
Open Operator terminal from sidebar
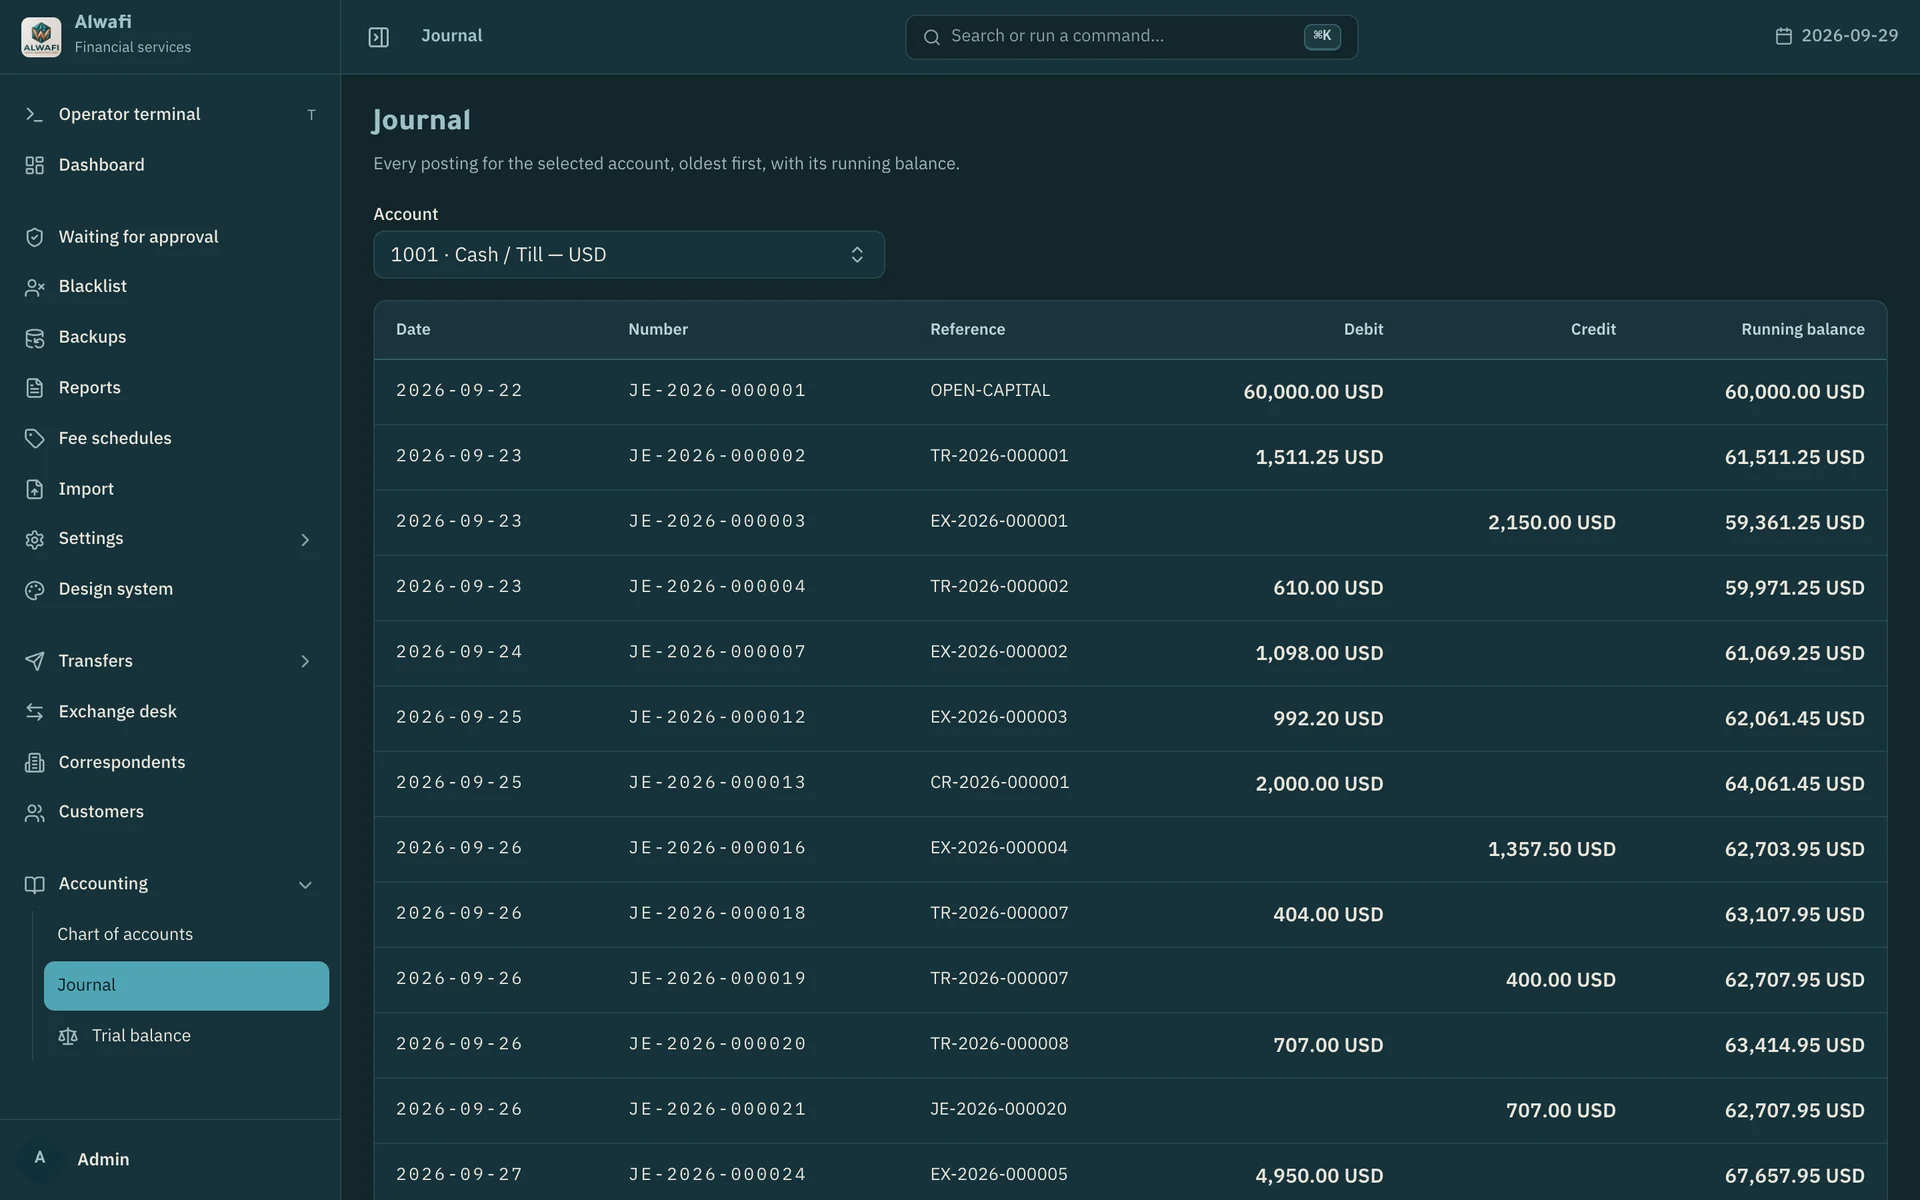pos(170,115)
